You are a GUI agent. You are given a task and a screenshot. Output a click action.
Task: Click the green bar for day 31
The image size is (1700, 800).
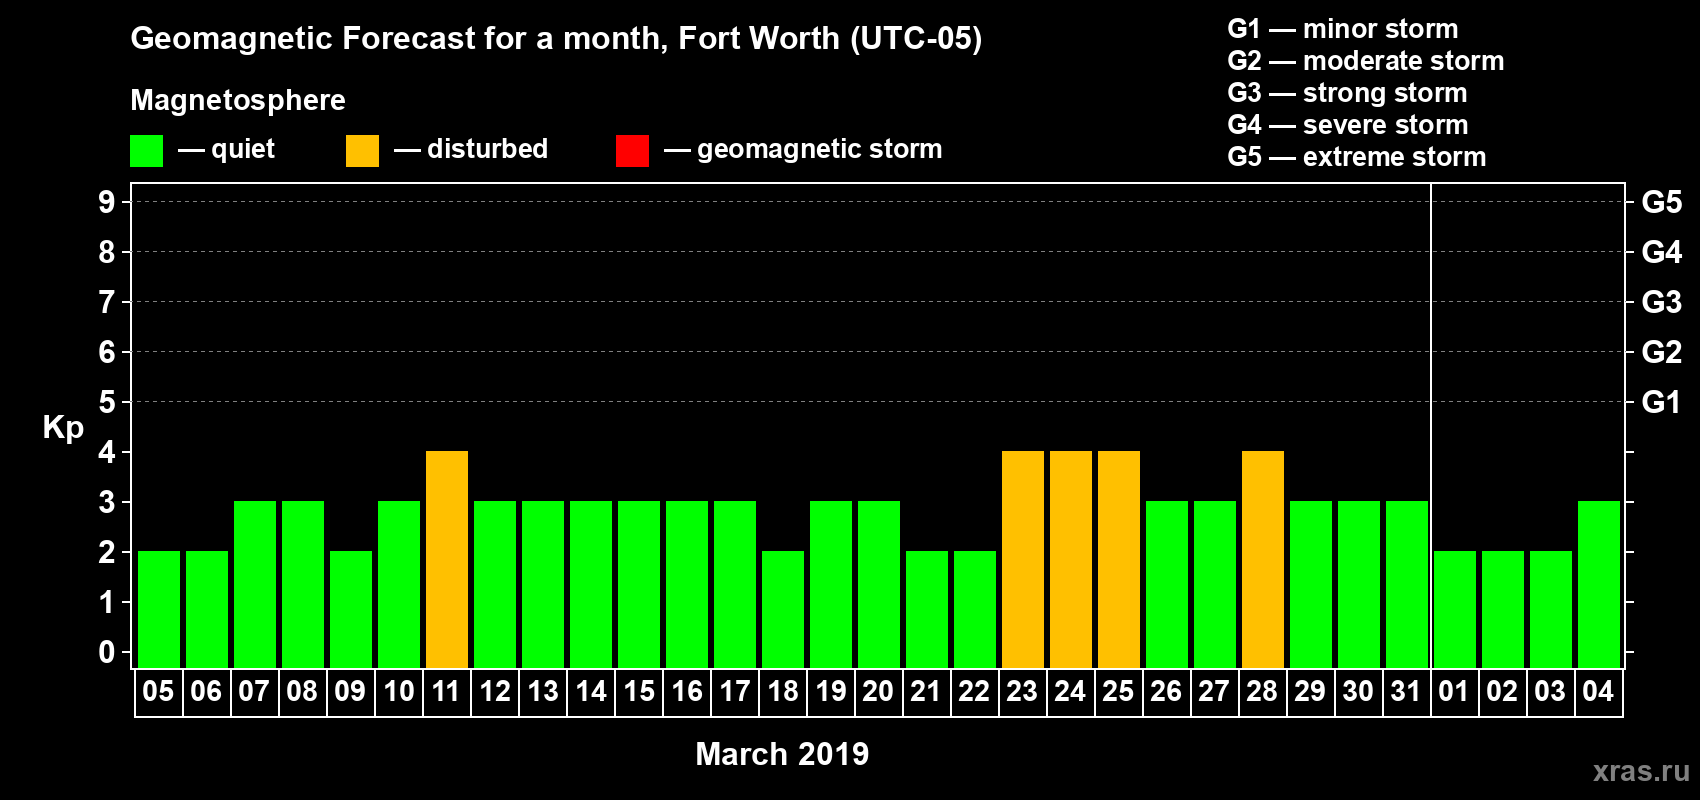click(x=1407, y=584)
